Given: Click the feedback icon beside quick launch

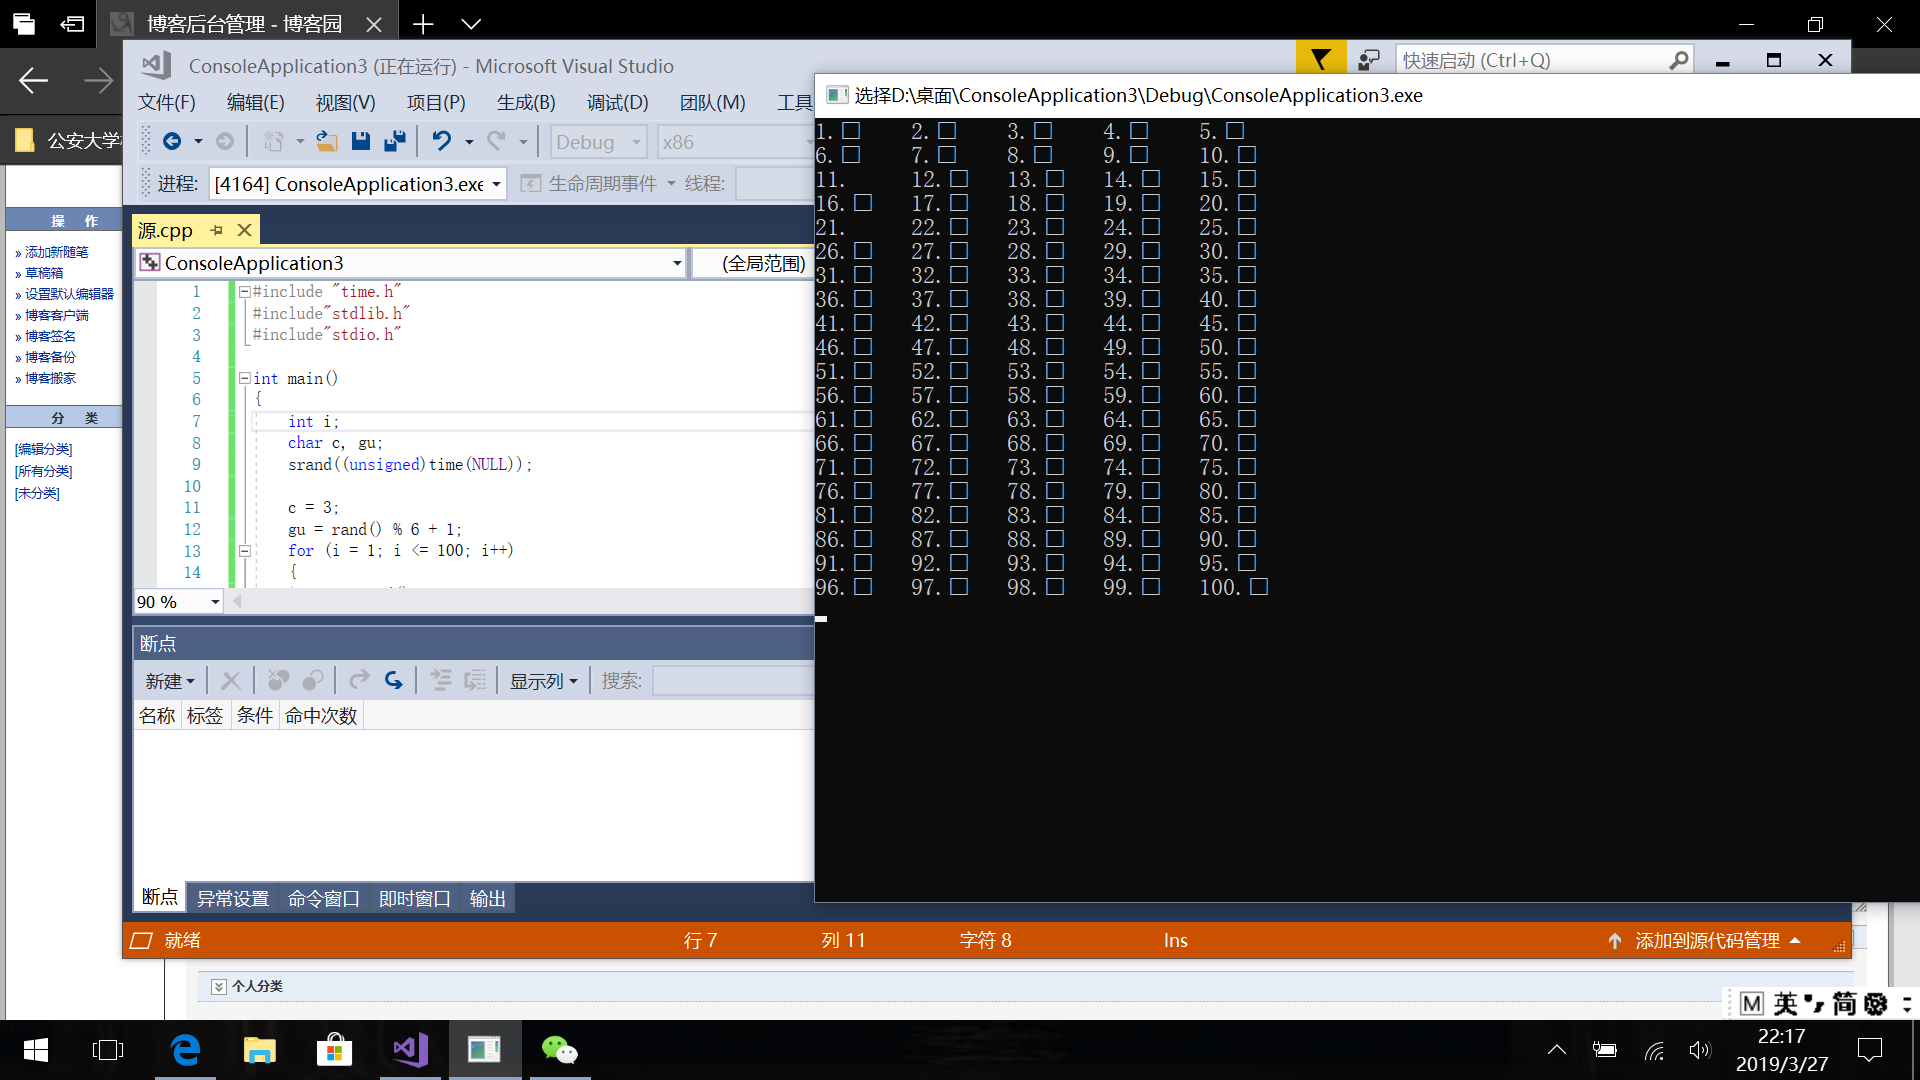Looking at the screenshot, I should (1369, 60).
